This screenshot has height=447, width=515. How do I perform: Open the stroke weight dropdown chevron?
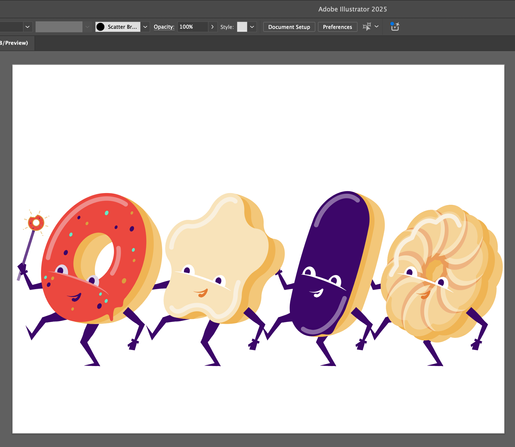(x=28, y=27)
